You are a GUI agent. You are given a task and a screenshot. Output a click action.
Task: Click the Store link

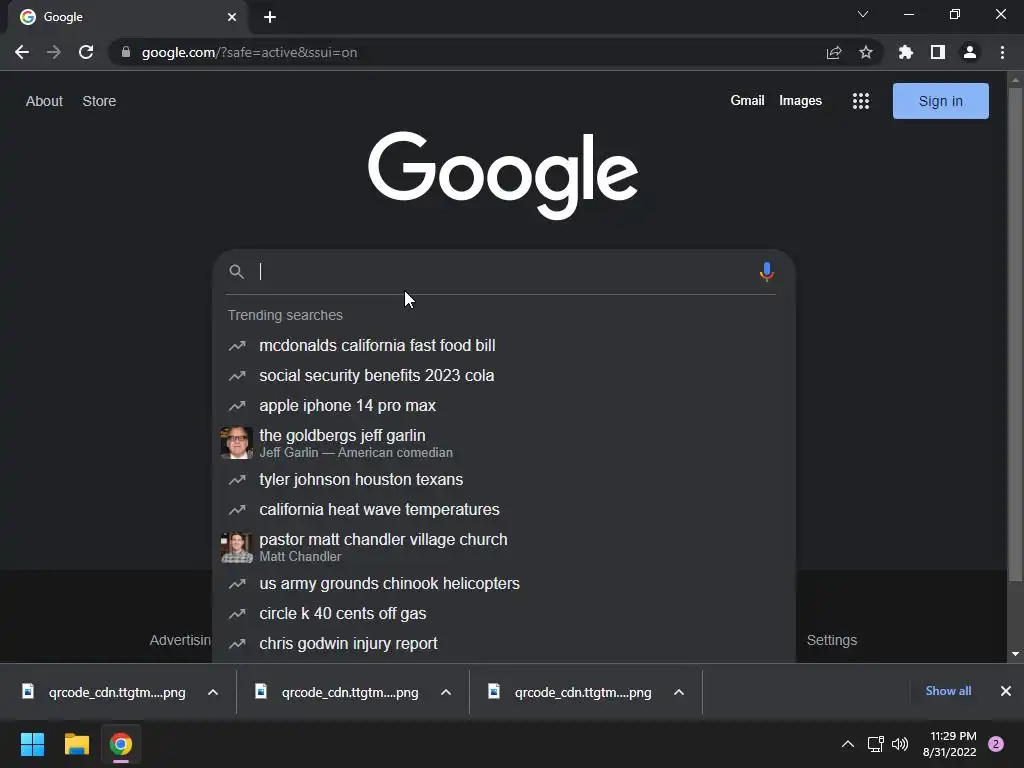[x=99, y=101]
